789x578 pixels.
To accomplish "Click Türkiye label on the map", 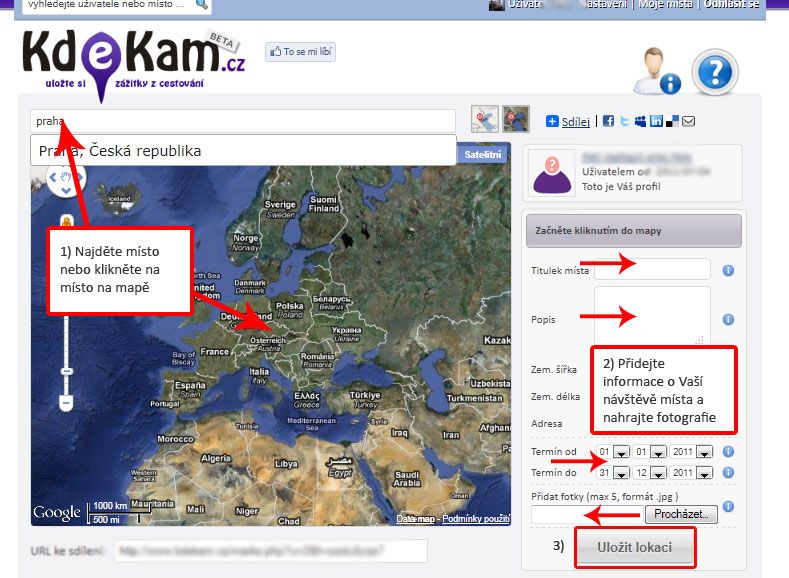I will click(x=365, y=395).
